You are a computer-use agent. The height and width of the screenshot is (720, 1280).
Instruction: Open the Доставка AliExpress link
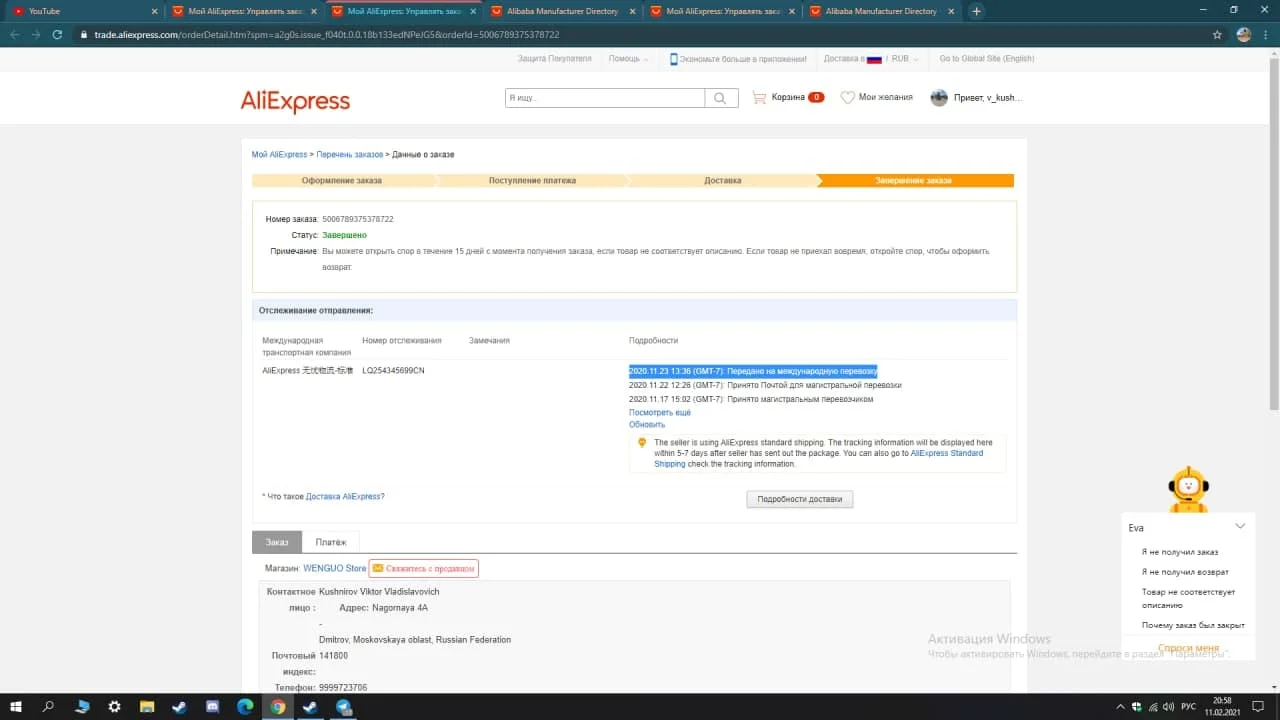343,497
